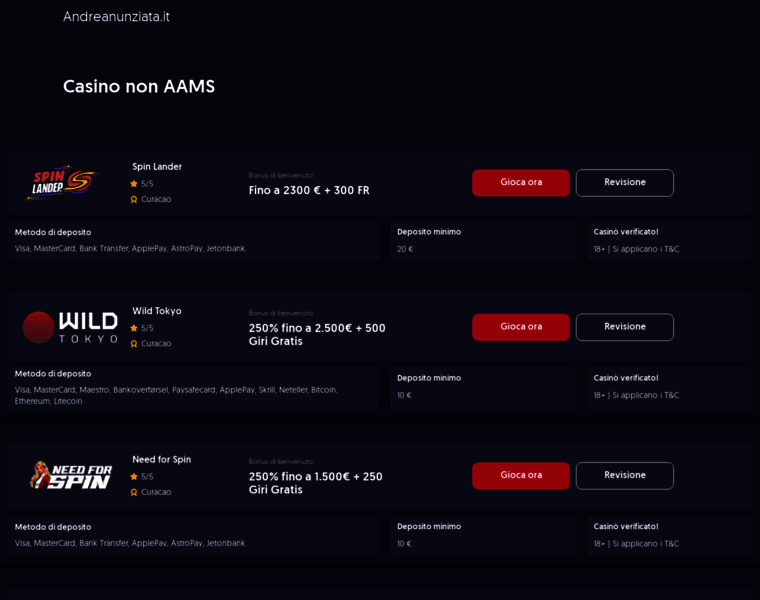Go to the Andreanunziata.it home link

pos(116,17)
